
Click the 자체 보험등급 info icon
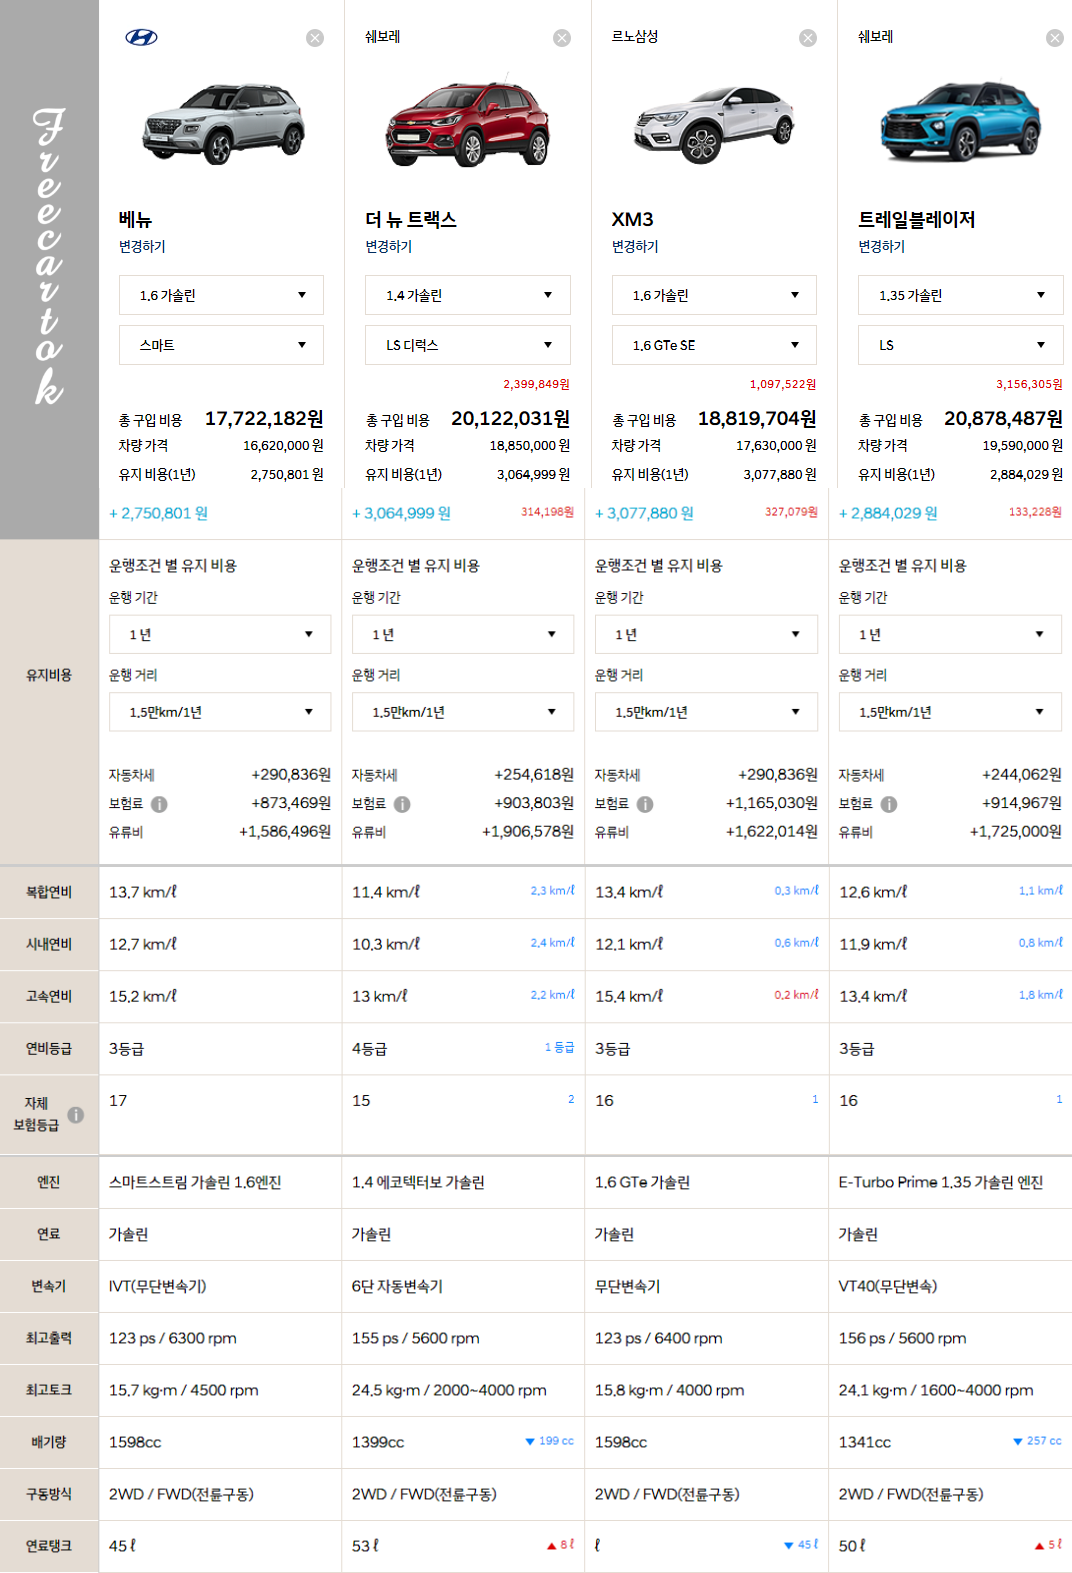click(x=76, y=1115)
